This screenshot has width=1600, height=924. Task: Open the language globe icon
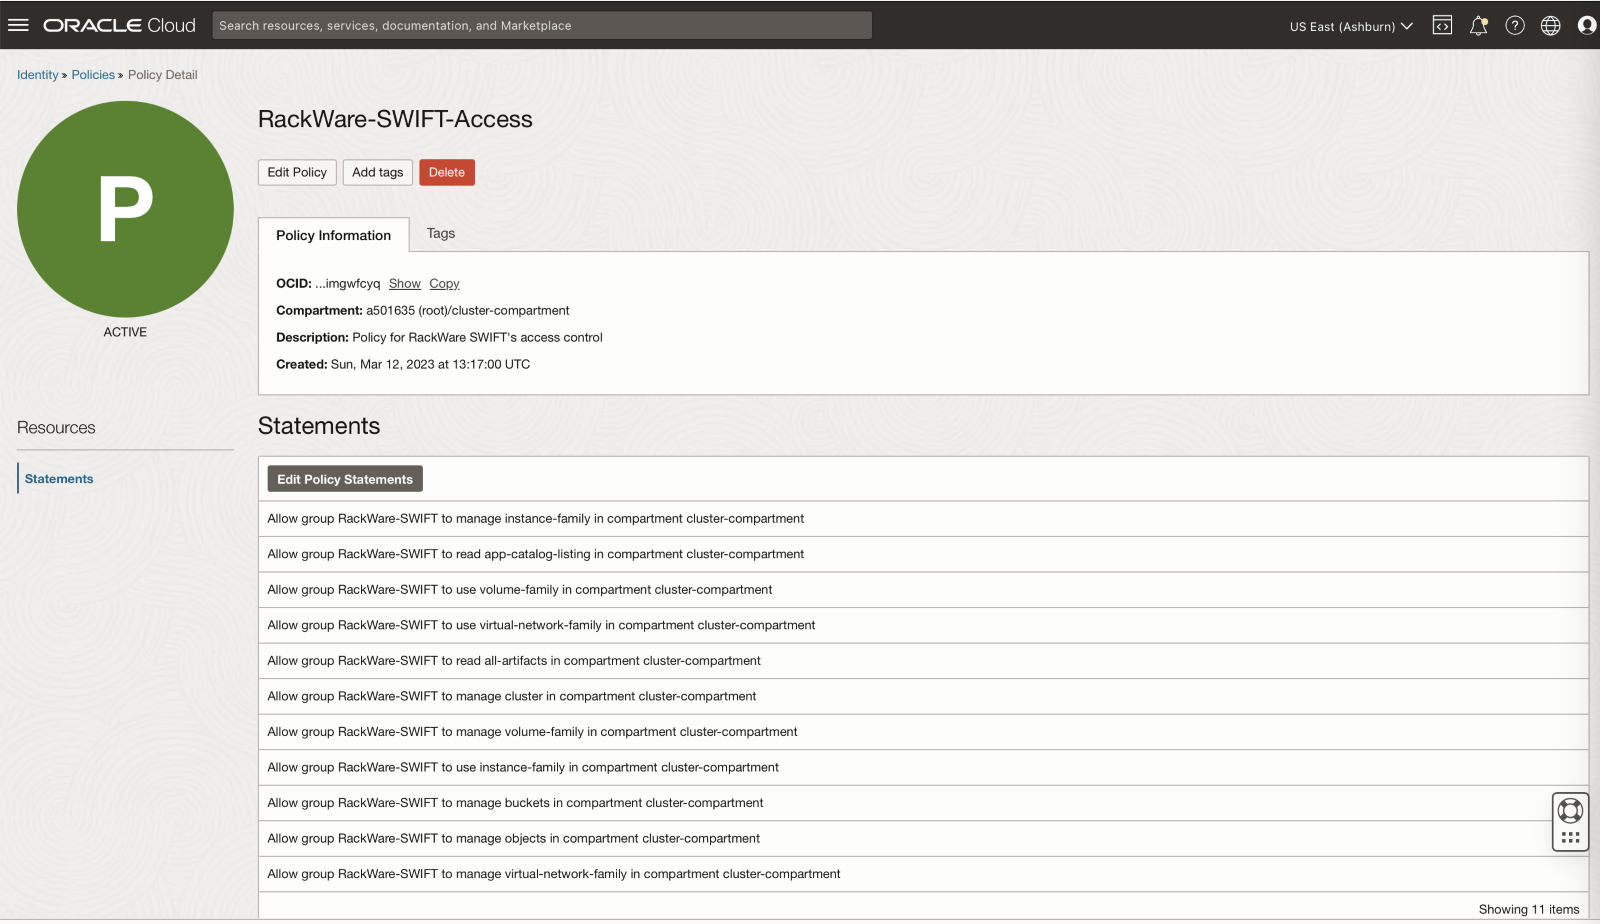click(1551, 26)
